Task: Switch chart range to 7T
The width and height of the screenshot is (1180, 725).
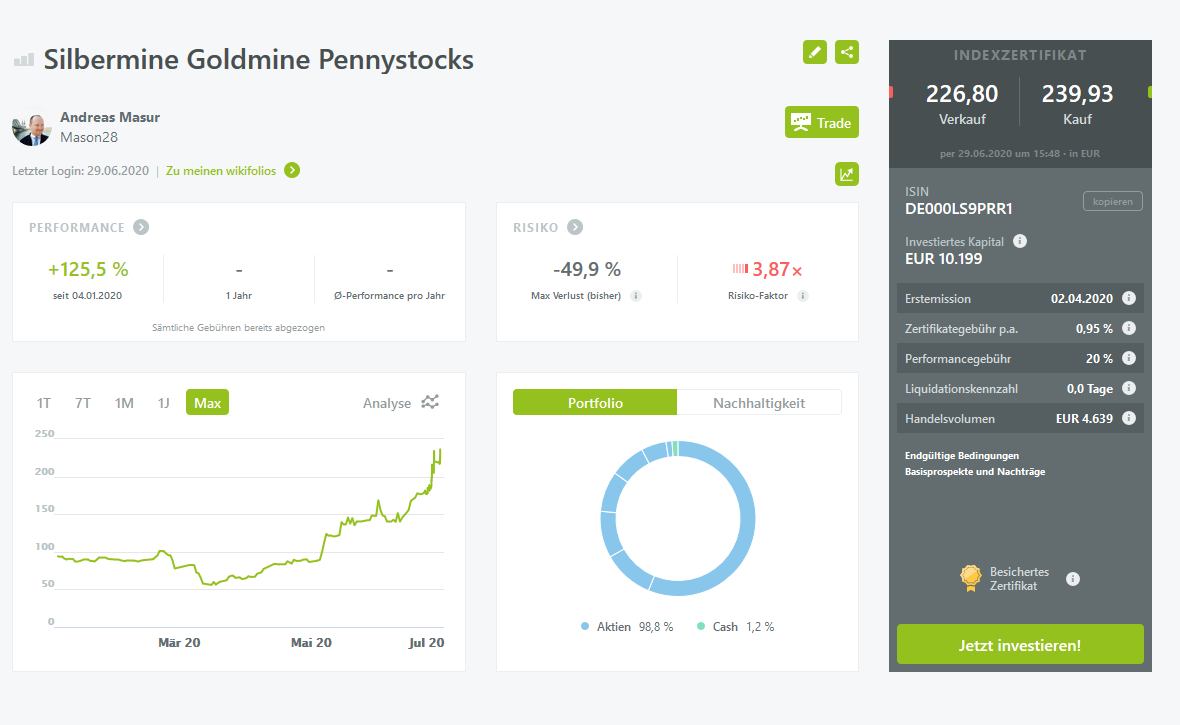Action: pyautogui.click(x=82, y=402)
